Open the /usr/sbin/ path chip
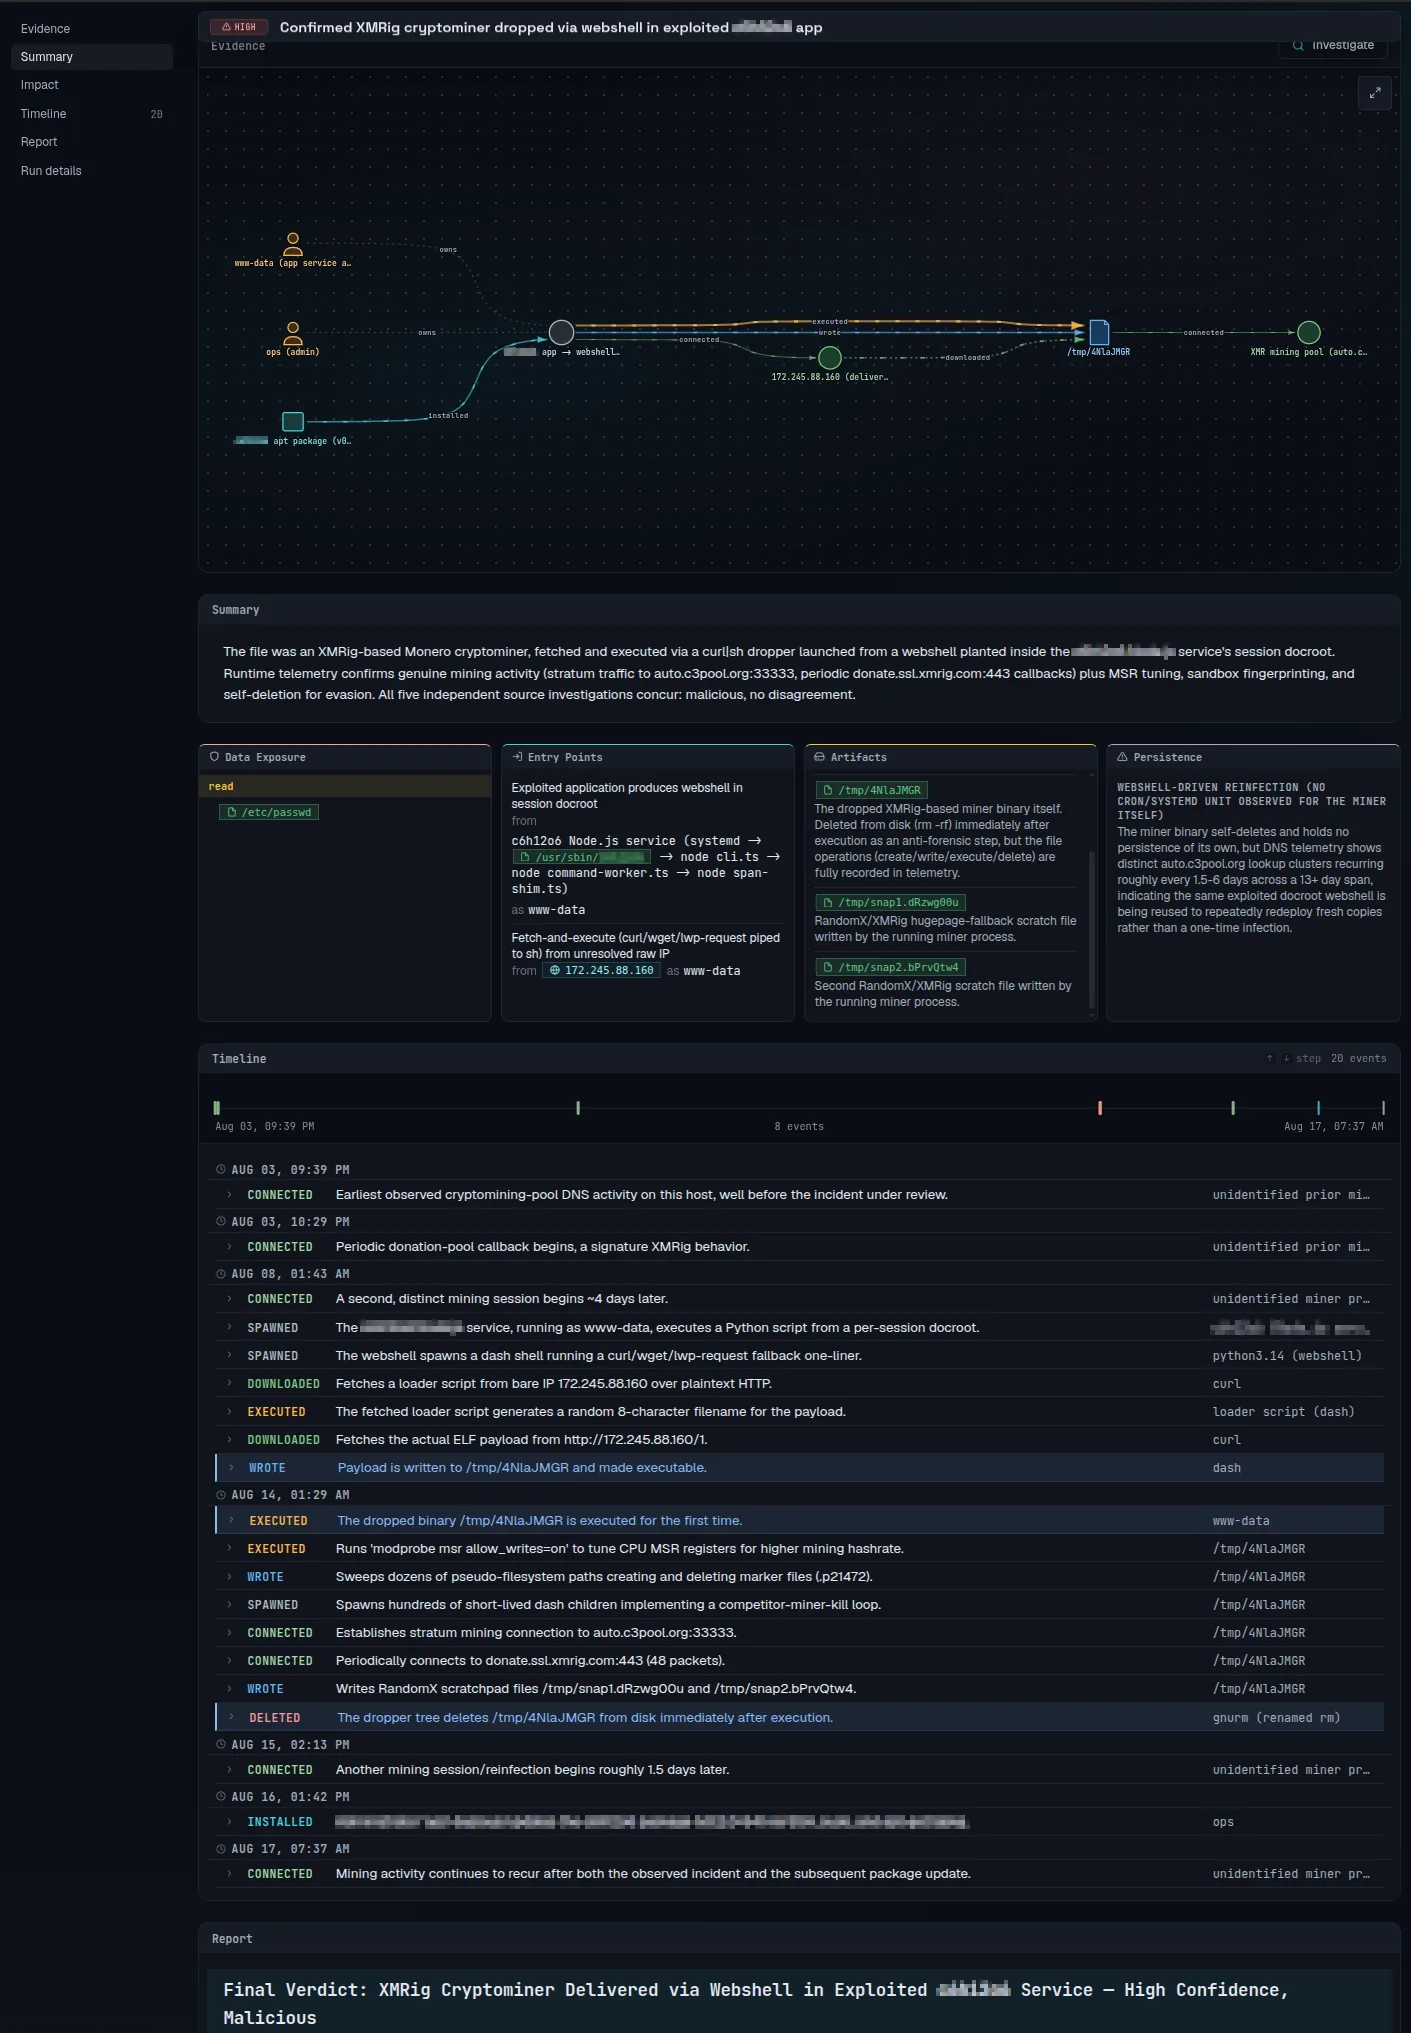The height and width of the screenshot is (2033, 1411). click(581, 857)
